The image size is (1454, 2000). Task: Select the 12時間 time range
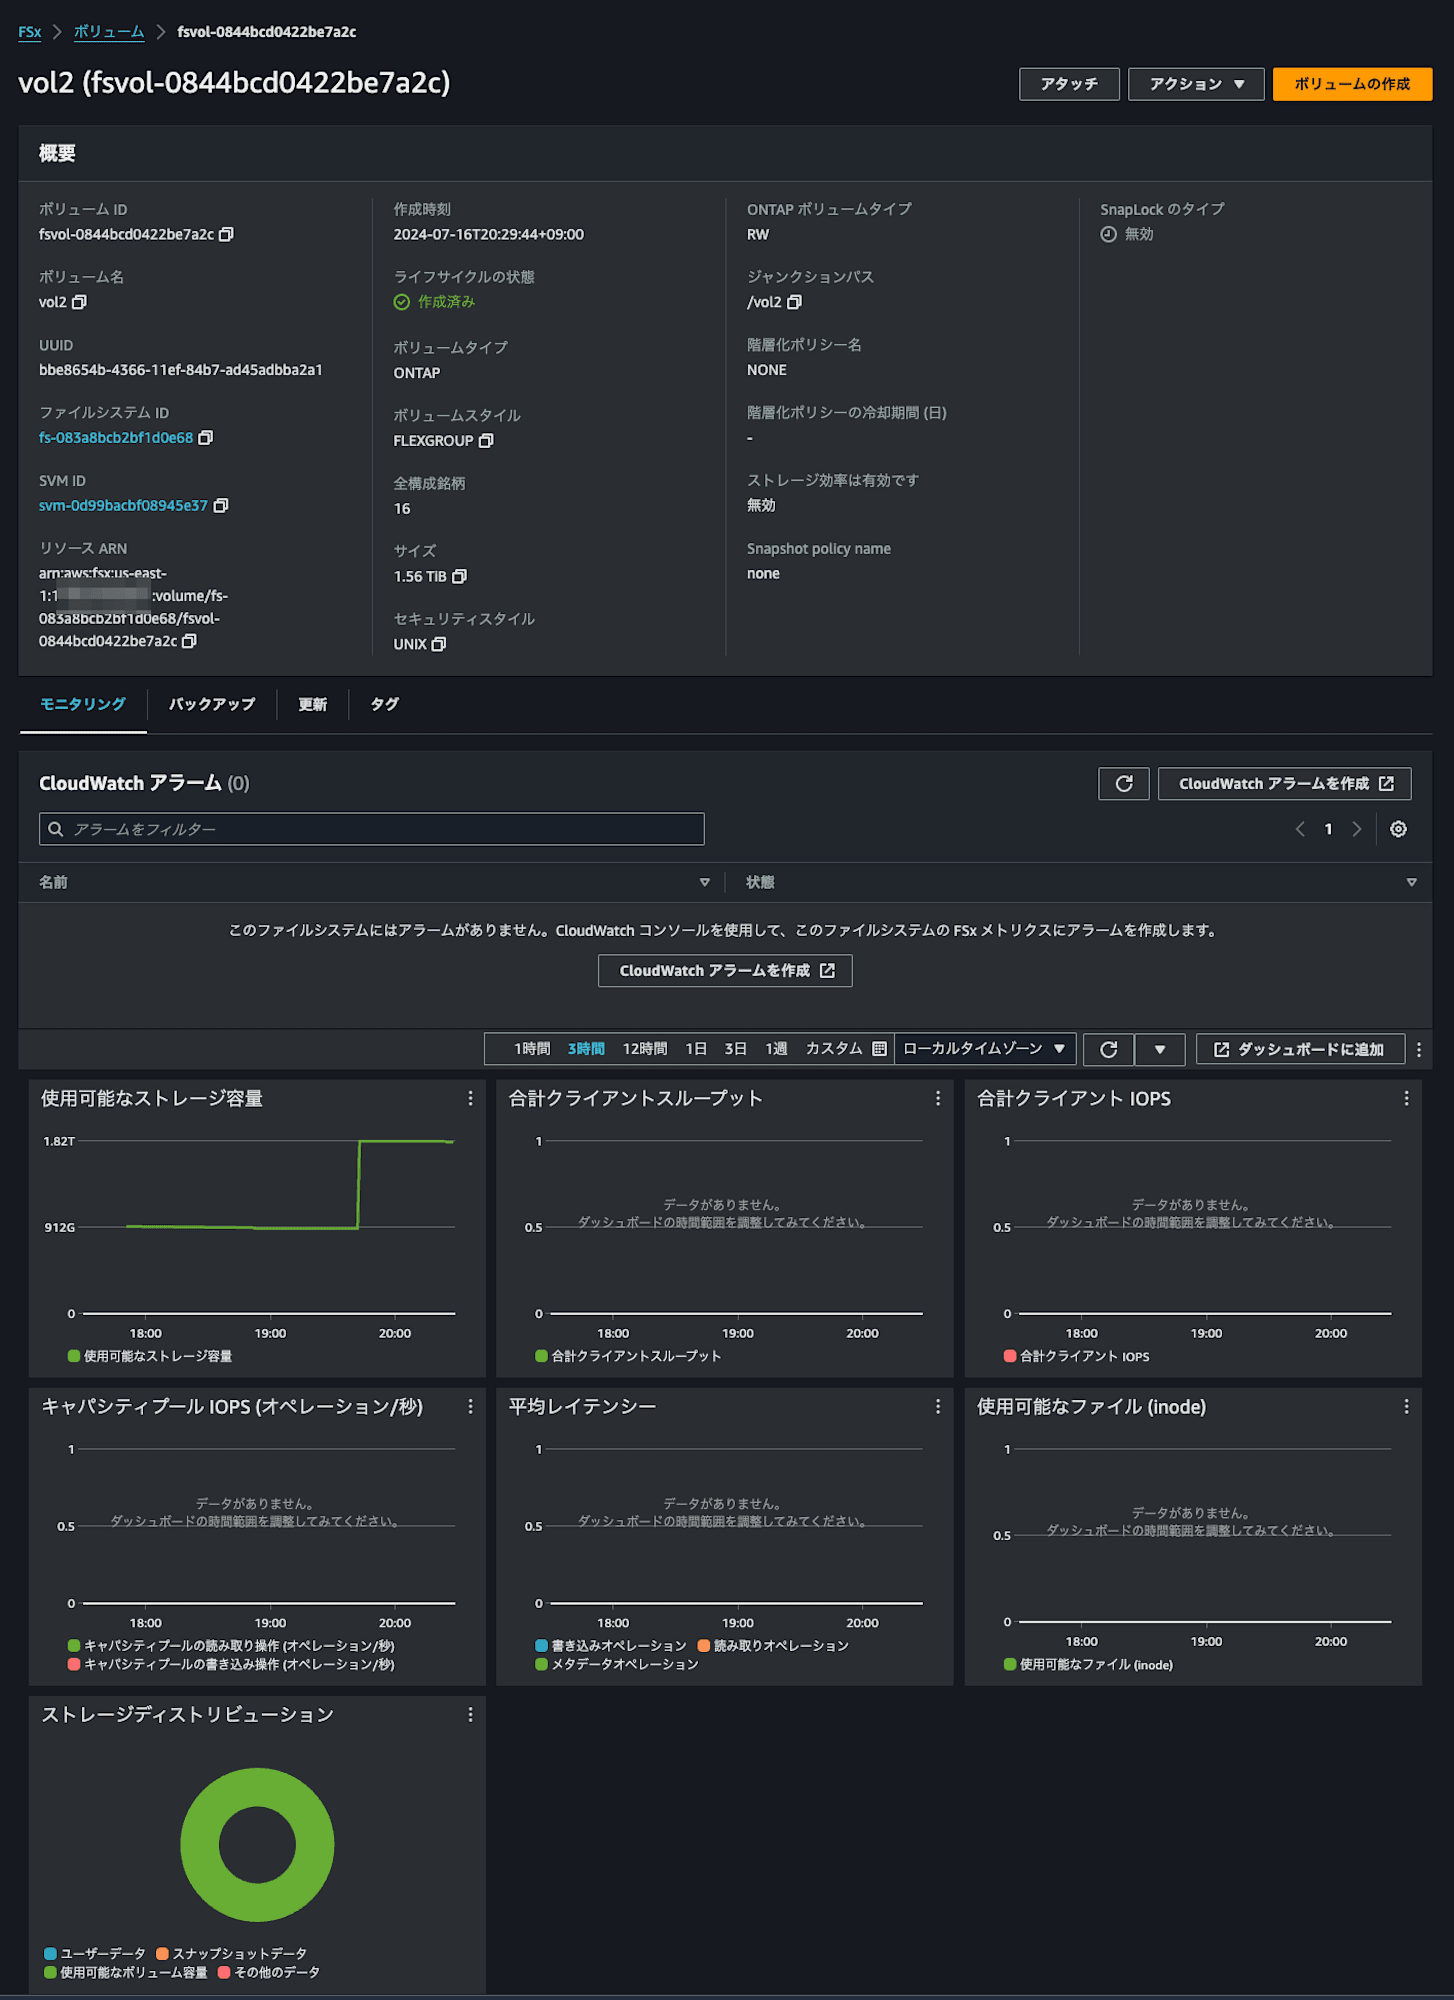pyautogui.click(x=645, y=1049)
